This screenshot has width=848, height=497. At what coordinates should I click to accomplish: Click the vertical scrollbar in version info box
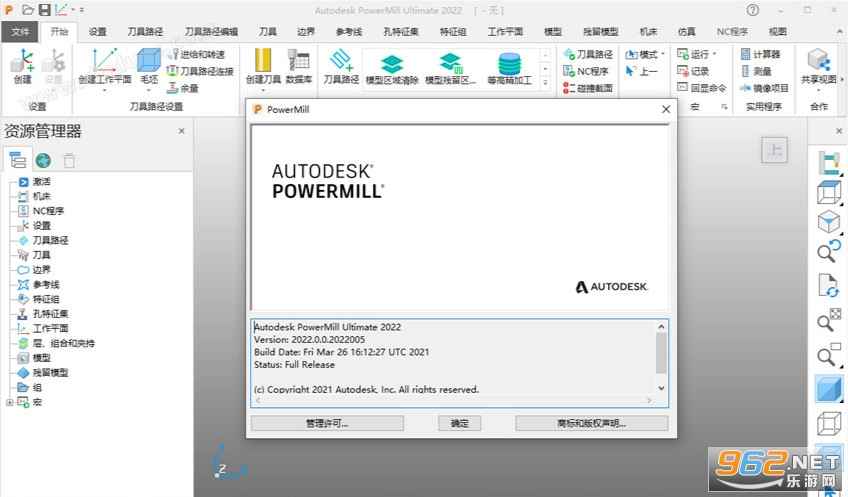point(661,353)
